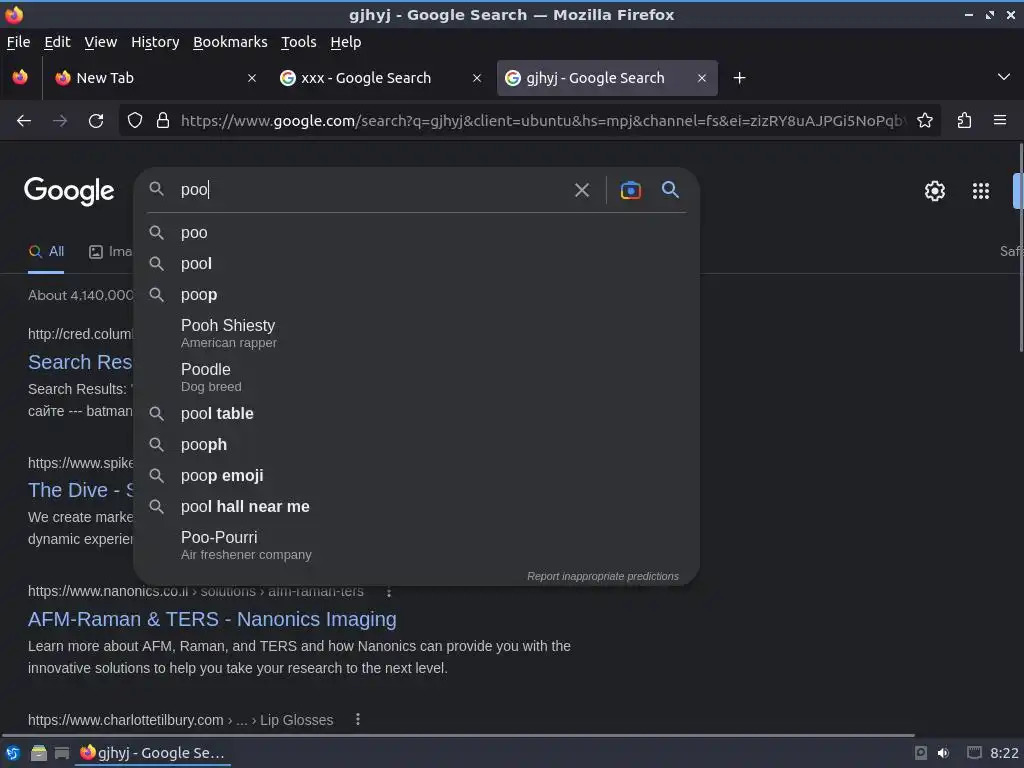Image resolution: width=1024 pixels, height=768 pixels.
Task: Open options for charlottetilbury result
Action: [x=358, y=720]
